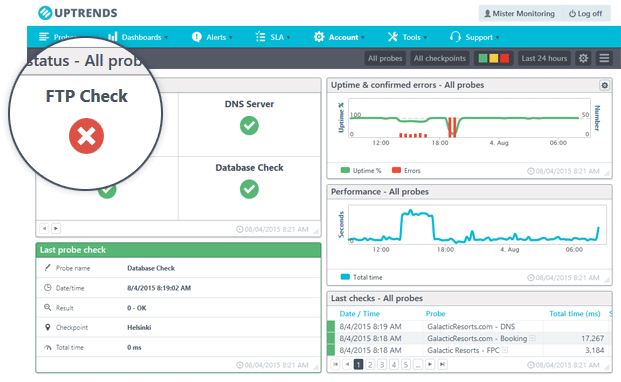Screen dimensions: 621x382
Task: Click the Uptrends logo
Action: point(78,13)
